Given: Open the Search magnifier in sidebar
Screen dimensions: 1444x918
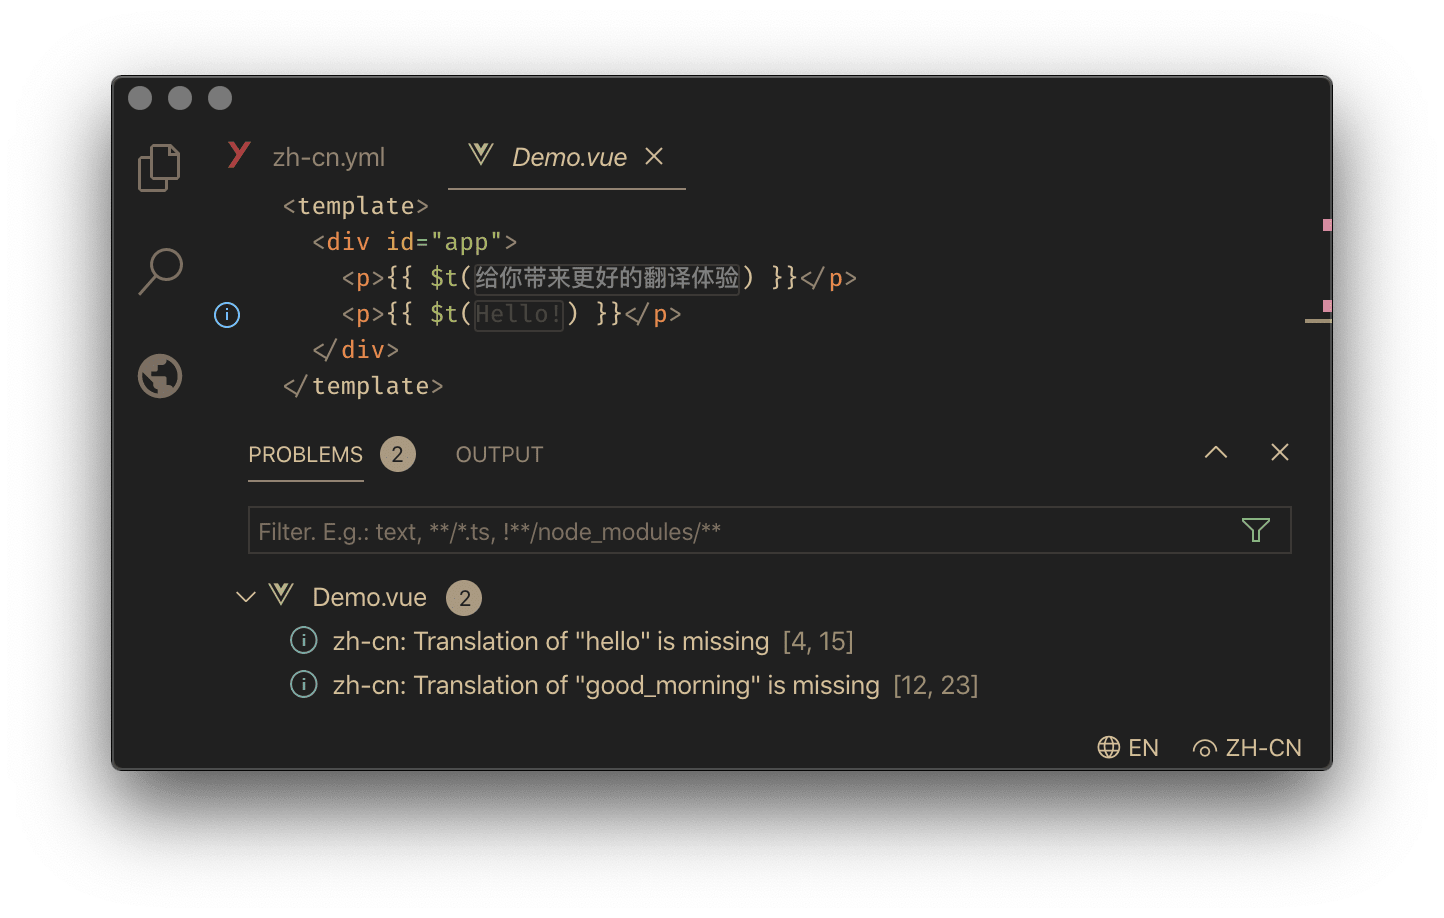Looking at the screenshot, I should click(x=160, y=270).
